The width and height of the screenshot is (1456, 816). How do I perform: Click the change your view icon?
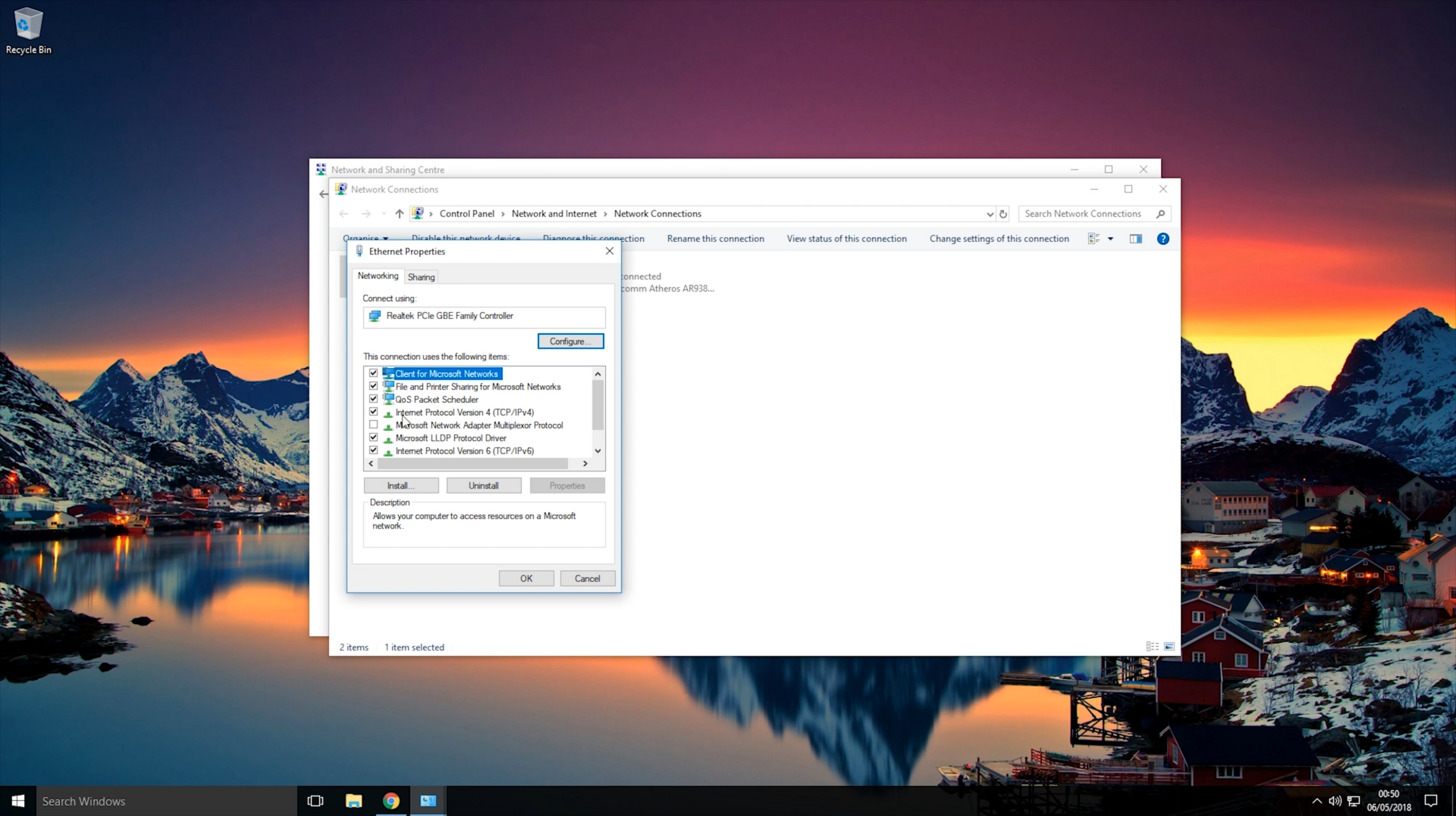click(x=1094, y=239)
